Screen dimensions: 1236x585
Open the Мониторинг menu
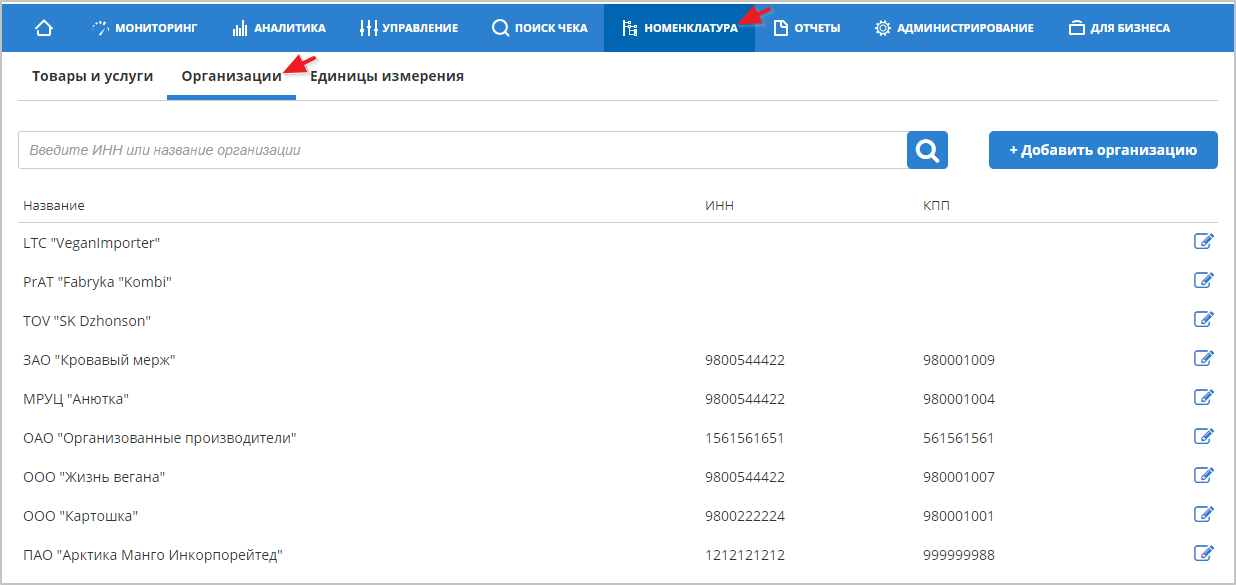click(x=146, y=28)
